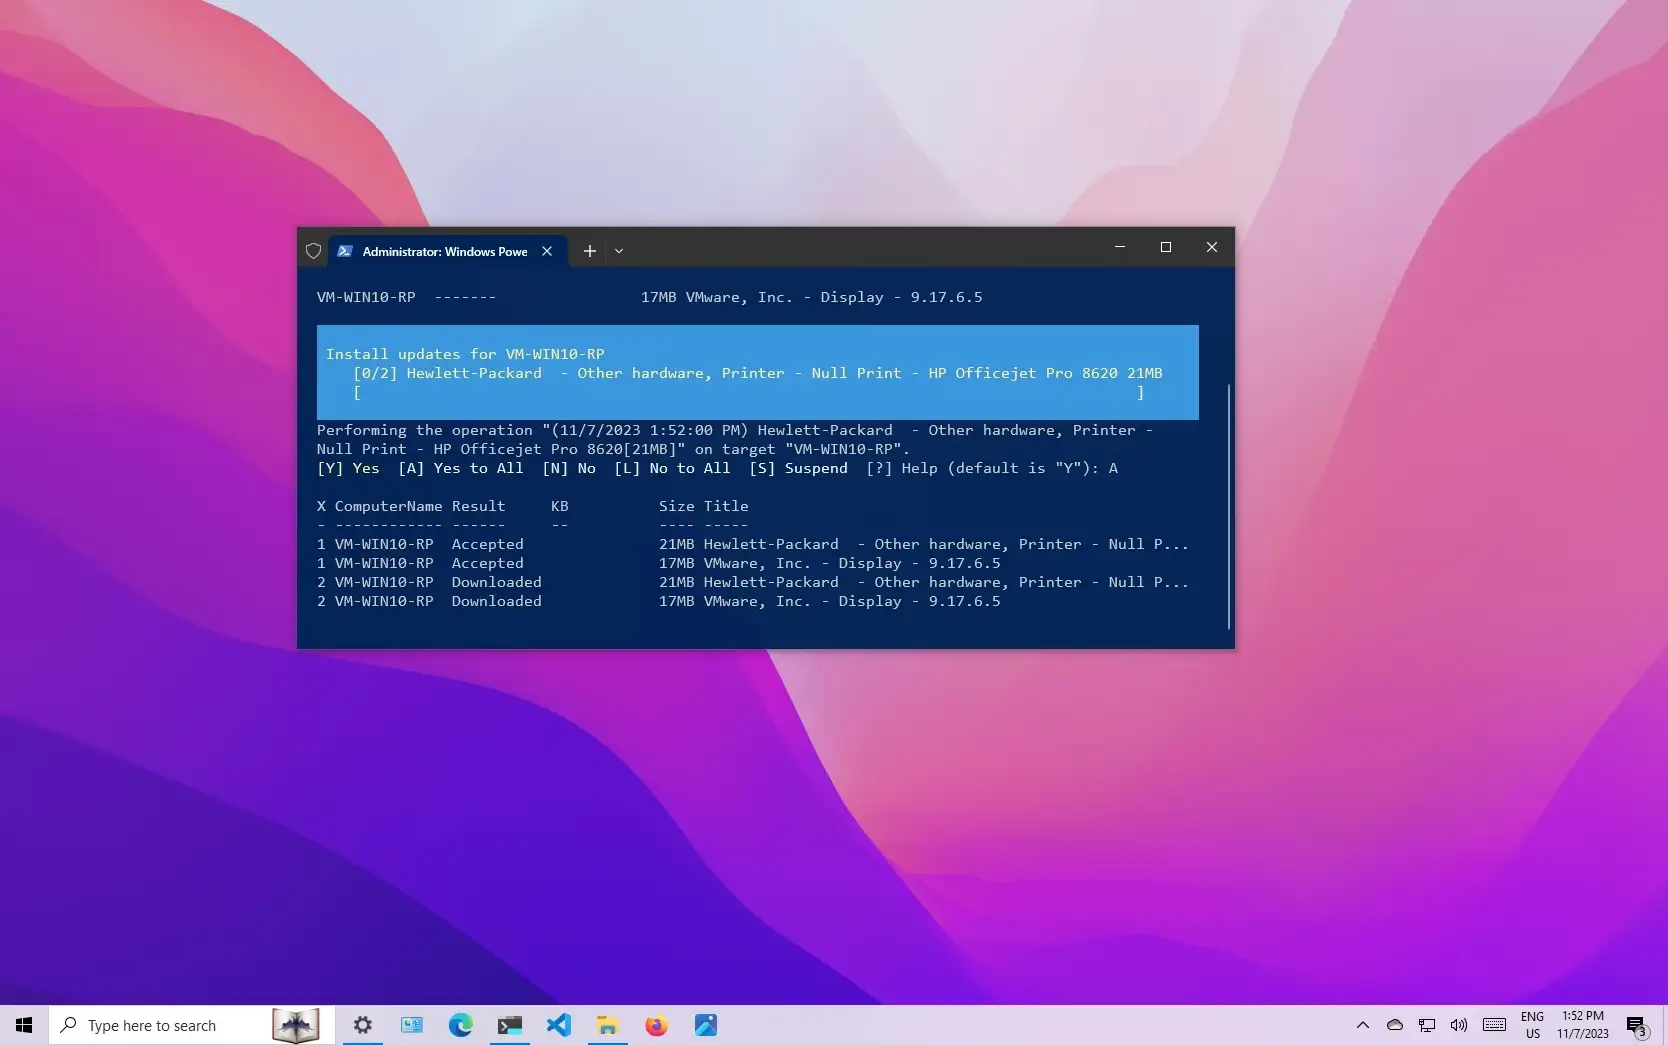The image size is (1668, 1045).
Task: Toggle the touch keyboard from the tray
Action: [x=1494, y=1025]
